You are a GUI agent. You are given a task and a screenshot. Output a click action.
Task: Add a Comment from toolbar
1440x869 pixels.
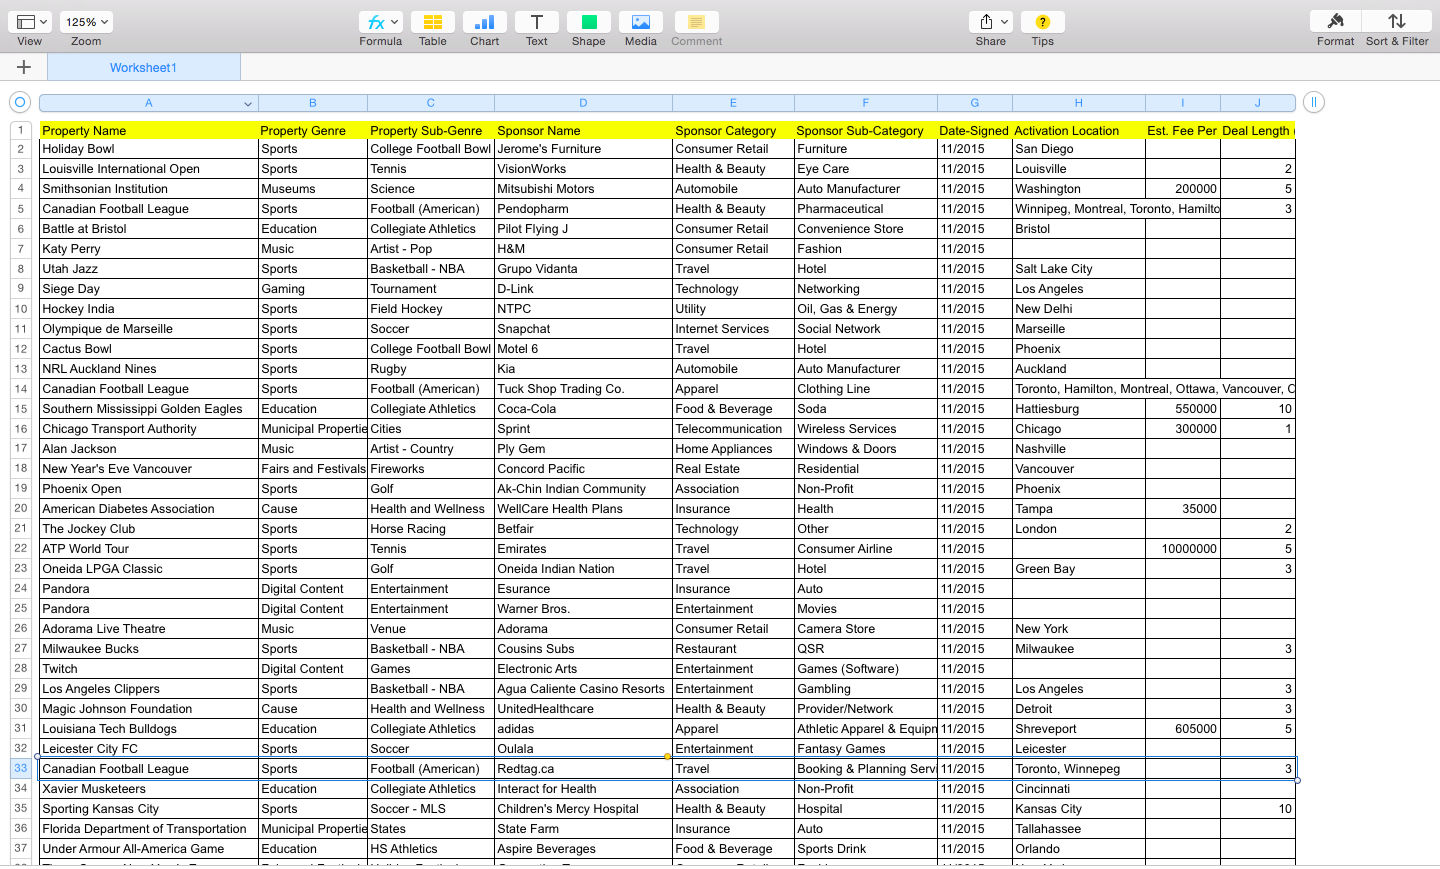(x=697, y=22)
